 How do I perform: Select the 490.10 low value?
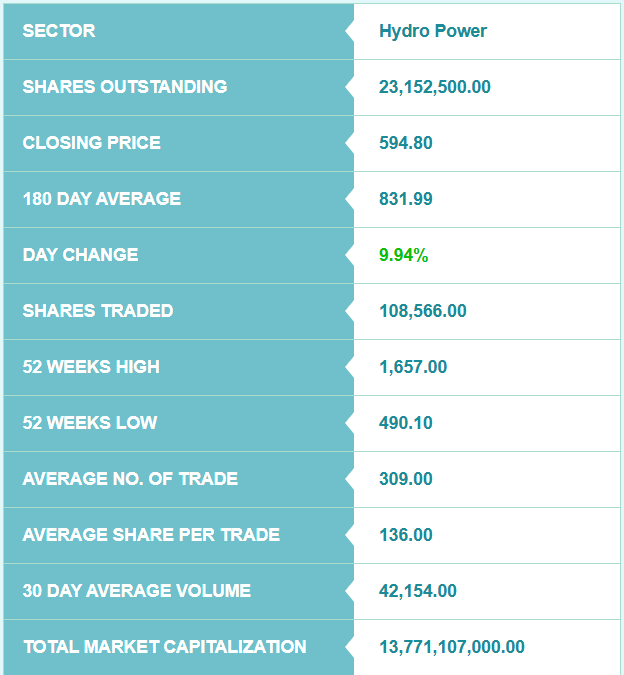[x=406, y=423]
